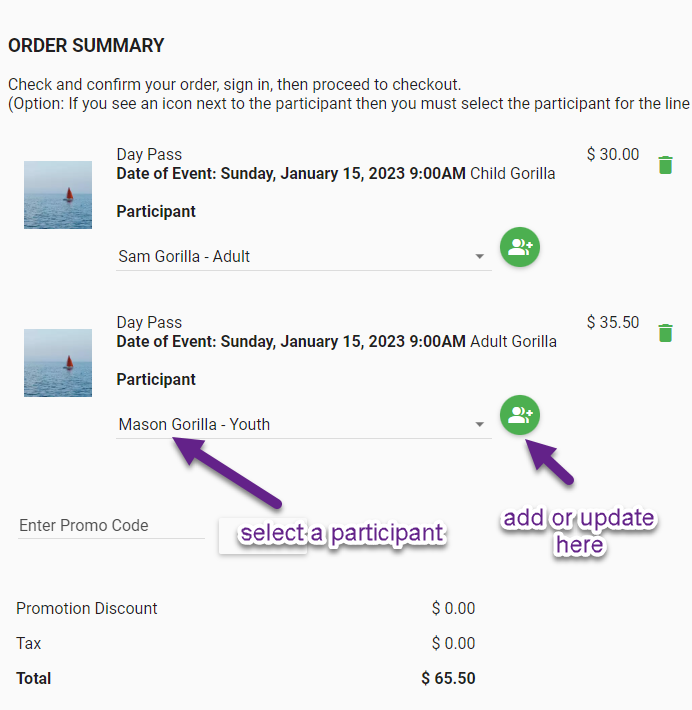Click the $35.50 line item price
The height and width of the screenshot is (710, 692).
point(613,322)
